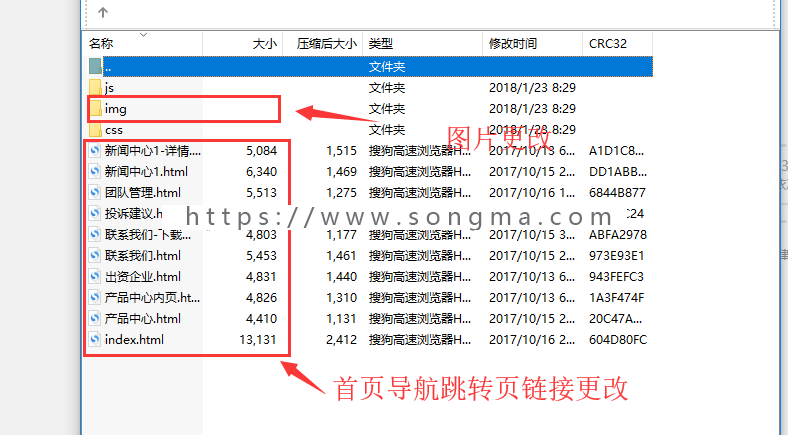Click CRC32 value 973E93E1
The image size is (788, 435).
click(x=616, y=256)
